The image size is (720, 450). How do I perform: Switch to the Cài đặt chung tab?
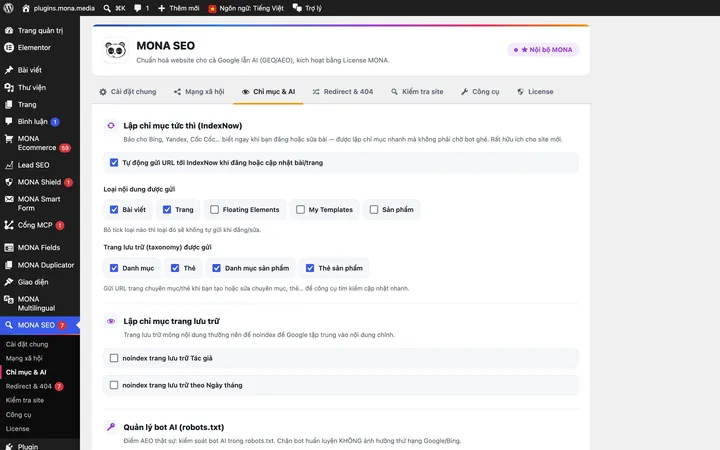tap(128, 91)
